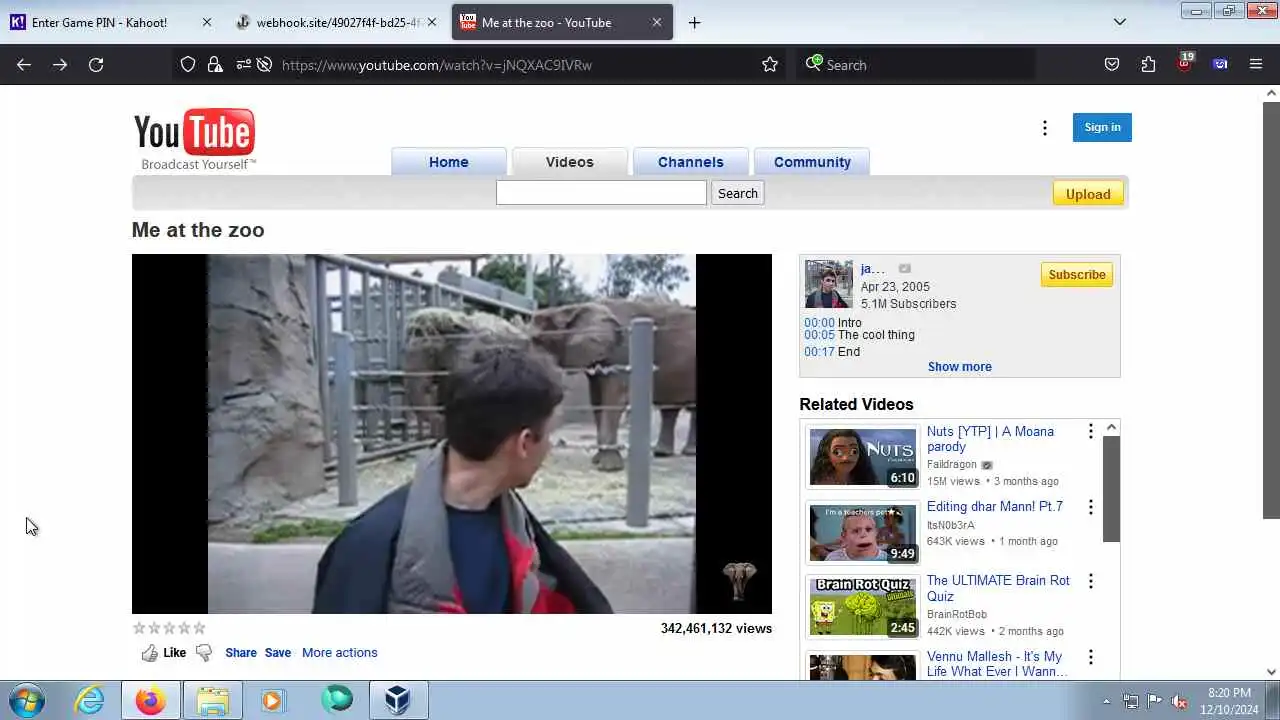The height and width of the screenshot is (720, 1280).
Task: Click the YouTube Broadcast Yourself logo
Action: (x=195, y=139)
